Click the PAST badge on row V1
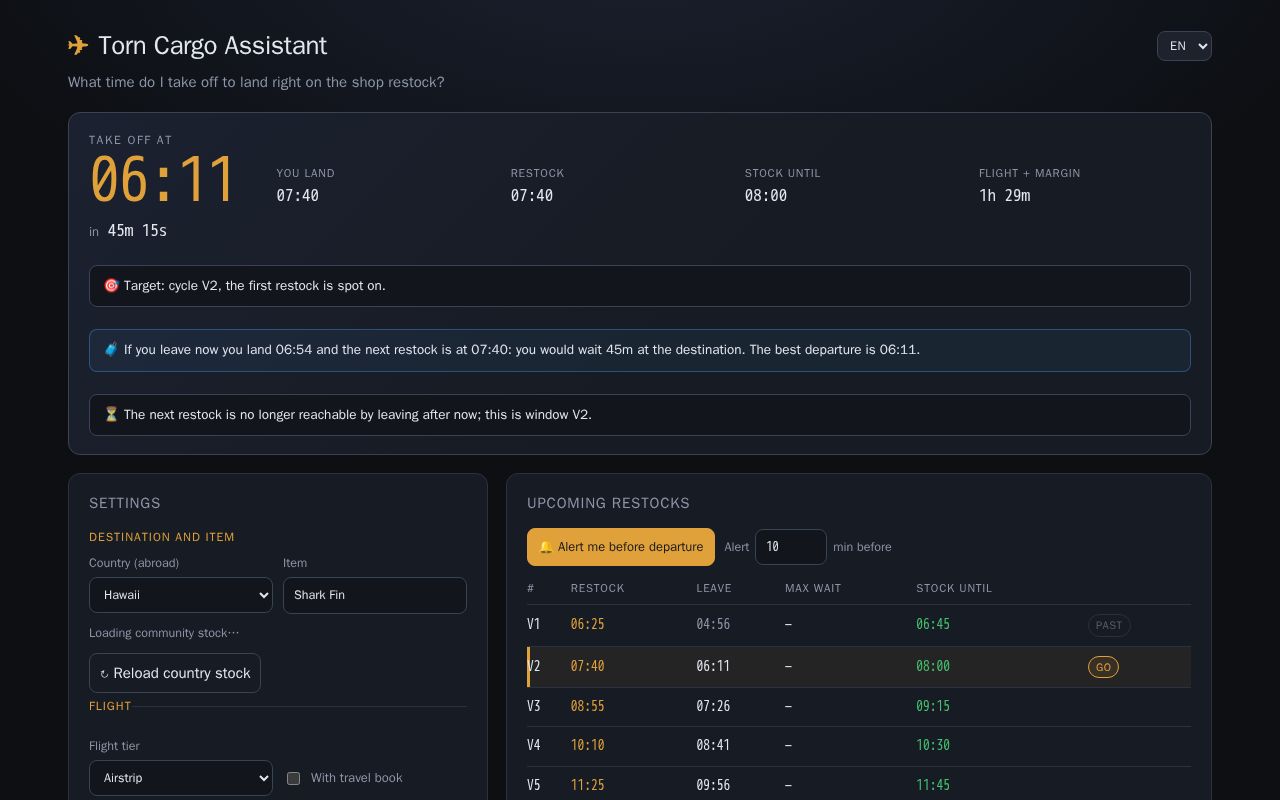Viewport: 1280px width, 800px height. (x=1109, y=625)
